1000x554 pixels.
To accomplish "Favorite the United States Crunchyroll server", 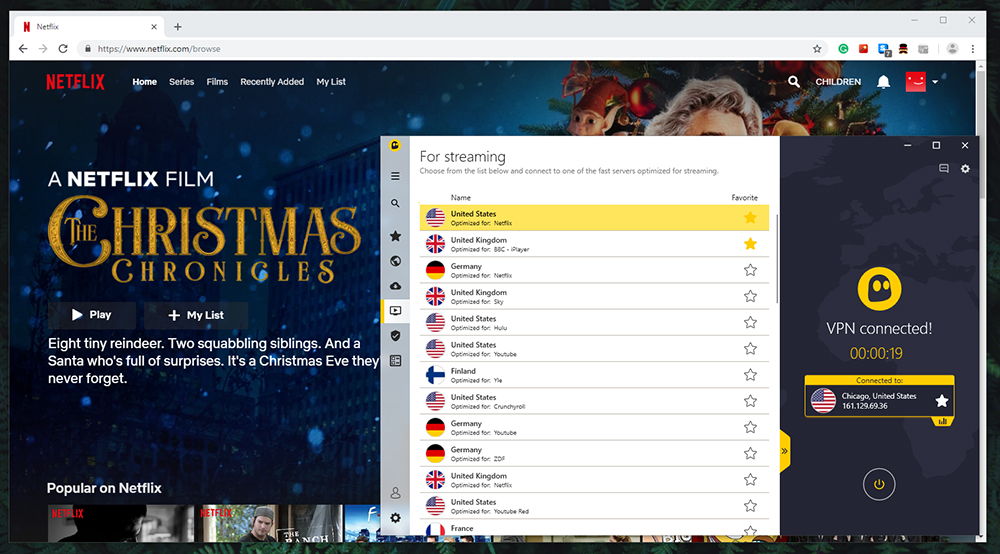I will [750, 401].
